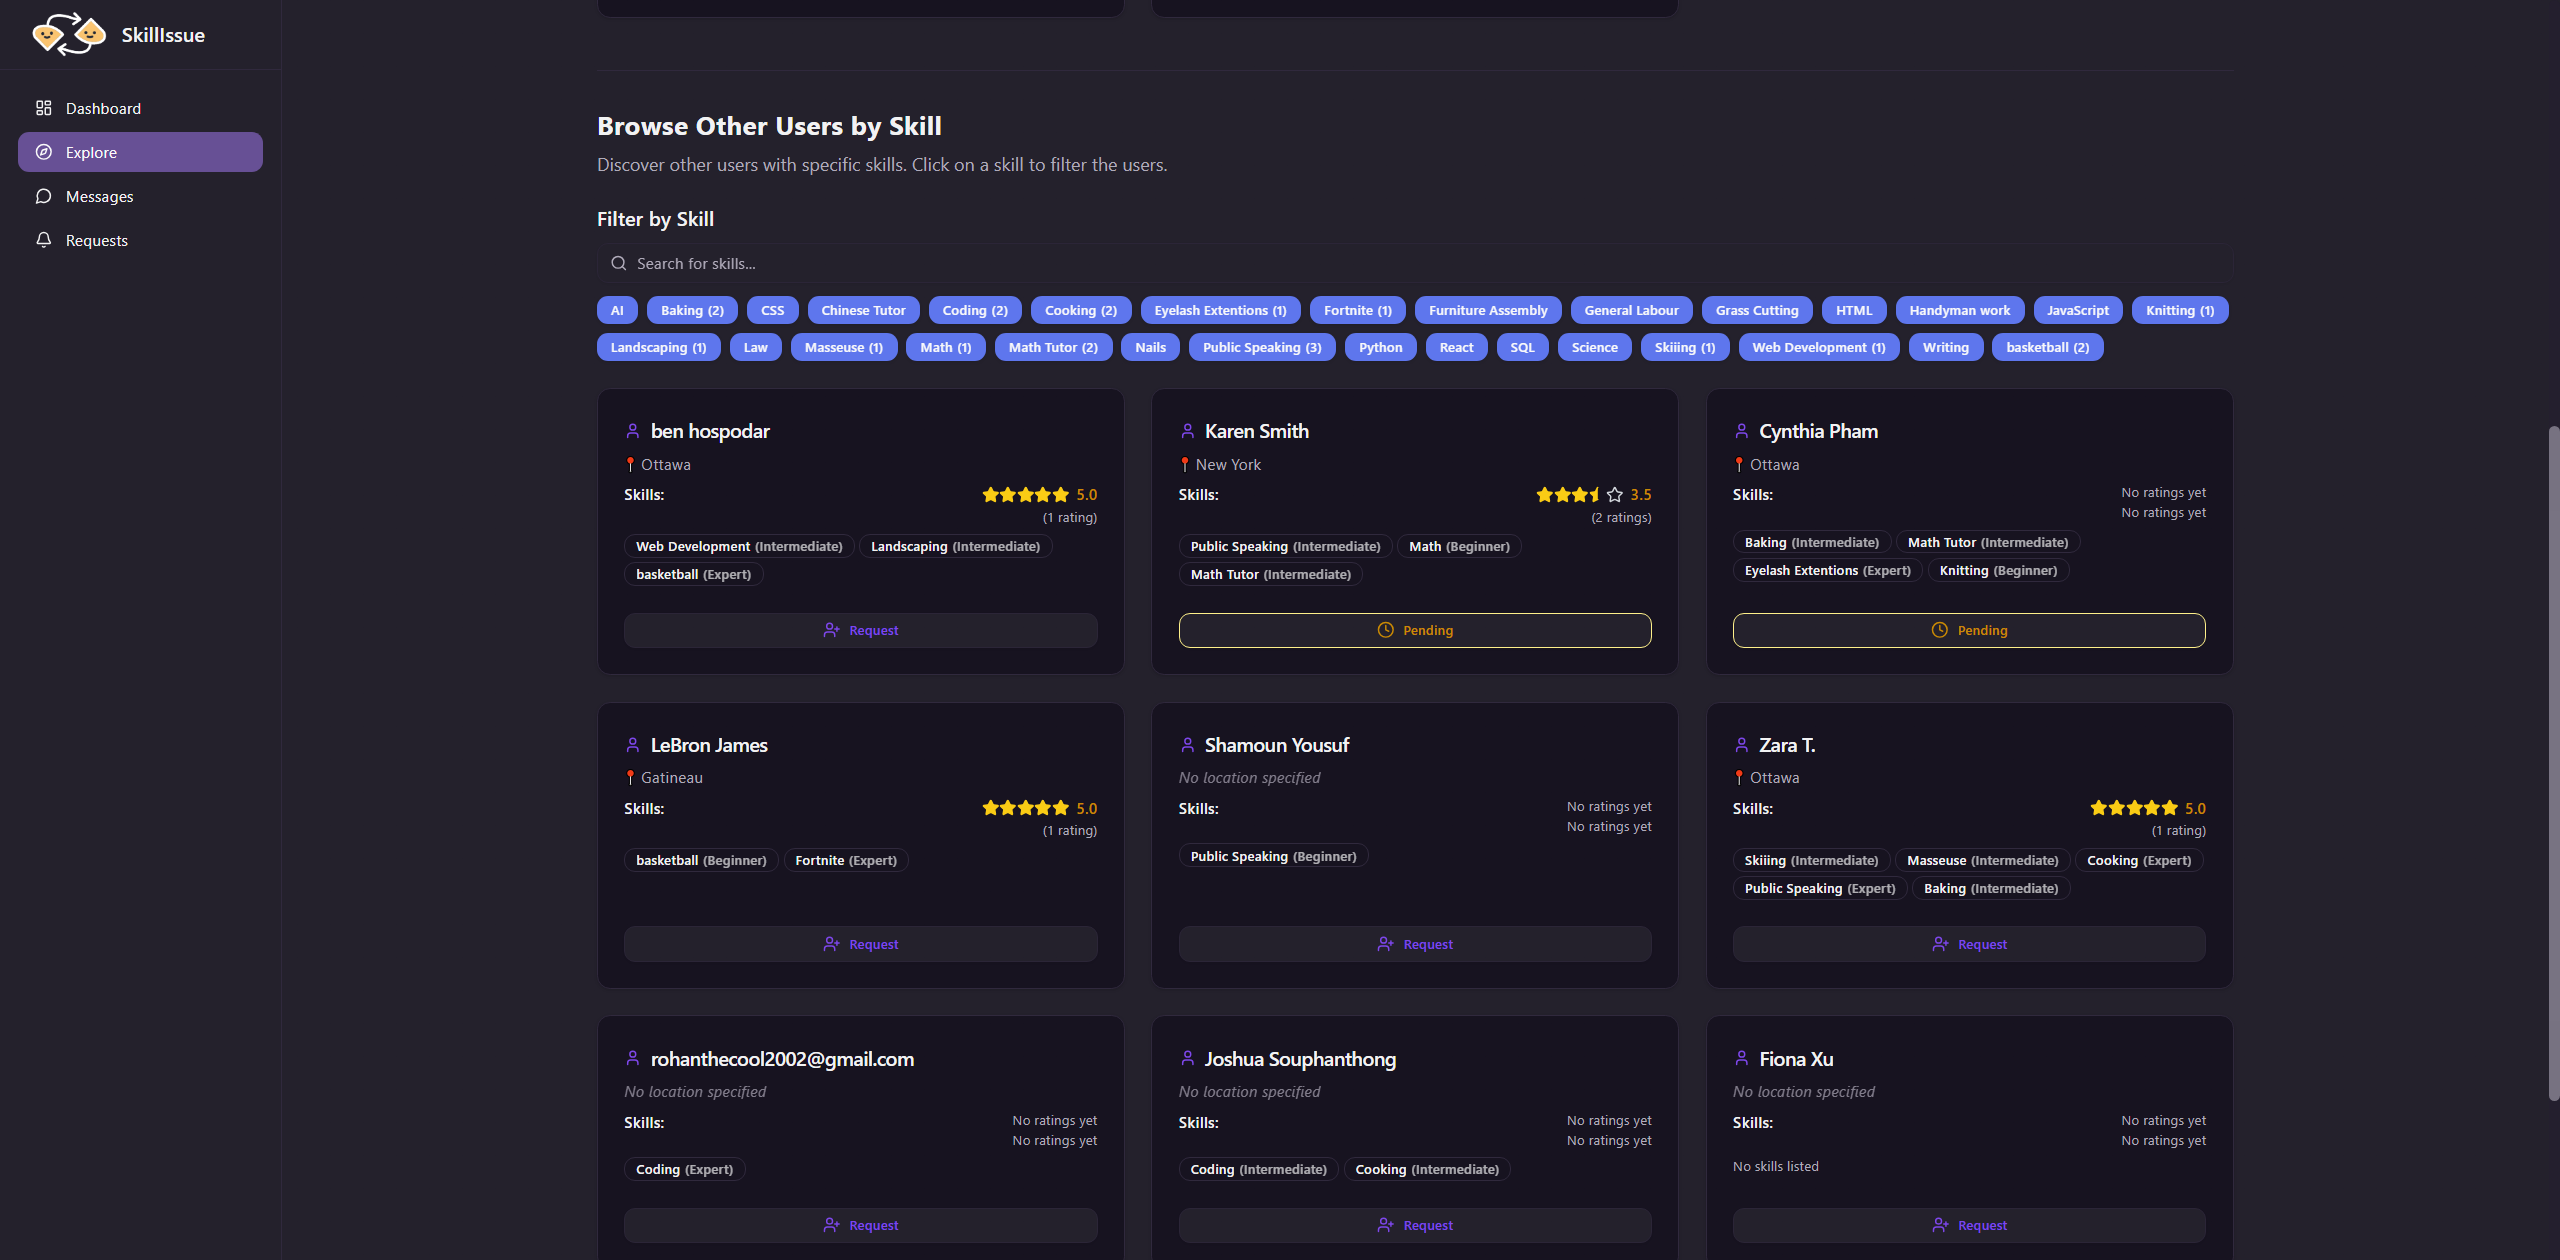The height and width of the screenshot is (1260, 2560).
Task: Click the clock icon on Cynthia Pham's Pending button
Action: coord(1939,630)
